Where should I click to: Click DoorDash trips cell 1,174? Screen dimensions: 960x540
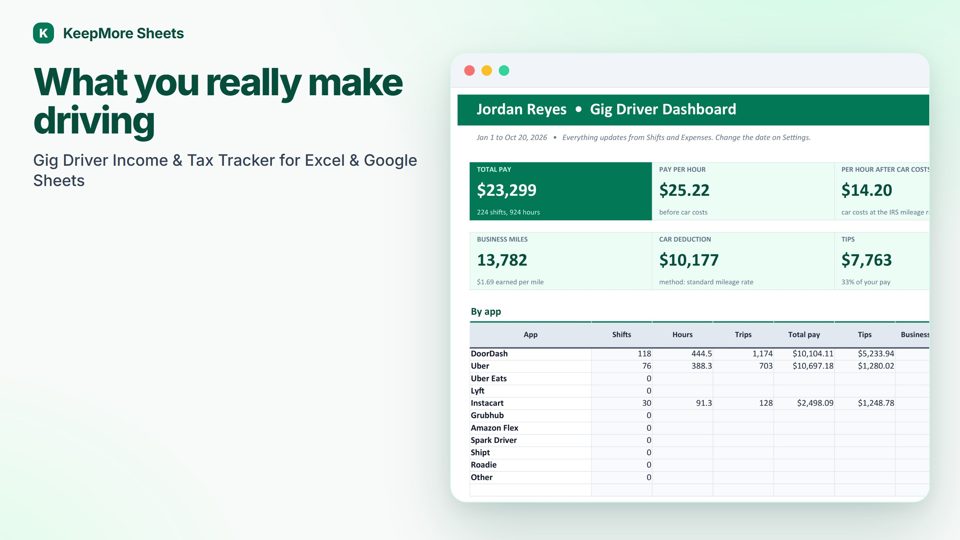pyautogui.click(x=743, y=353)
